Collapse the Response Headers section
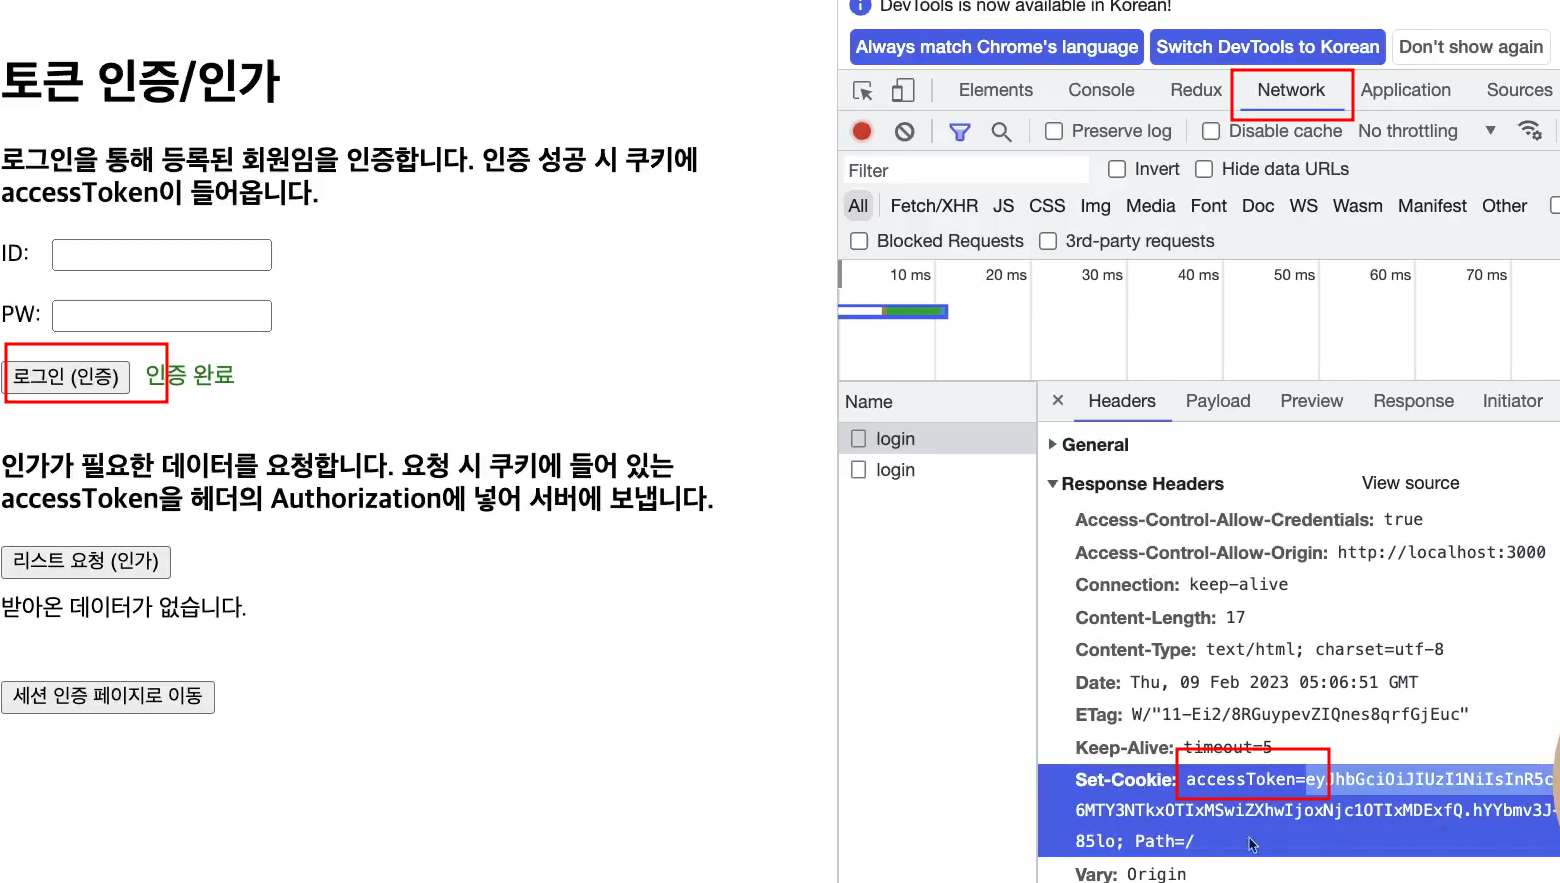The width and height of the screenshot is (1560, 883). 1135,484
